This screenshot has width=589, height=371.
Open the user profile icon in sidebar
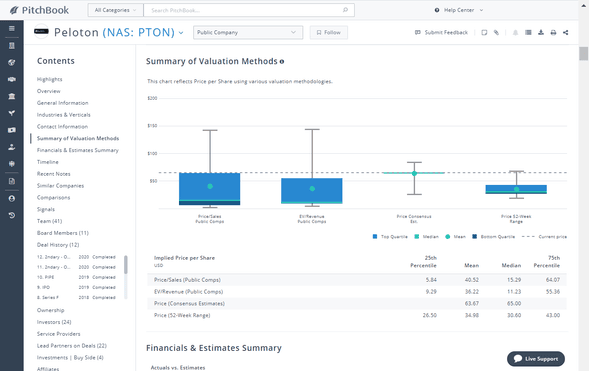tap(12, 198)
